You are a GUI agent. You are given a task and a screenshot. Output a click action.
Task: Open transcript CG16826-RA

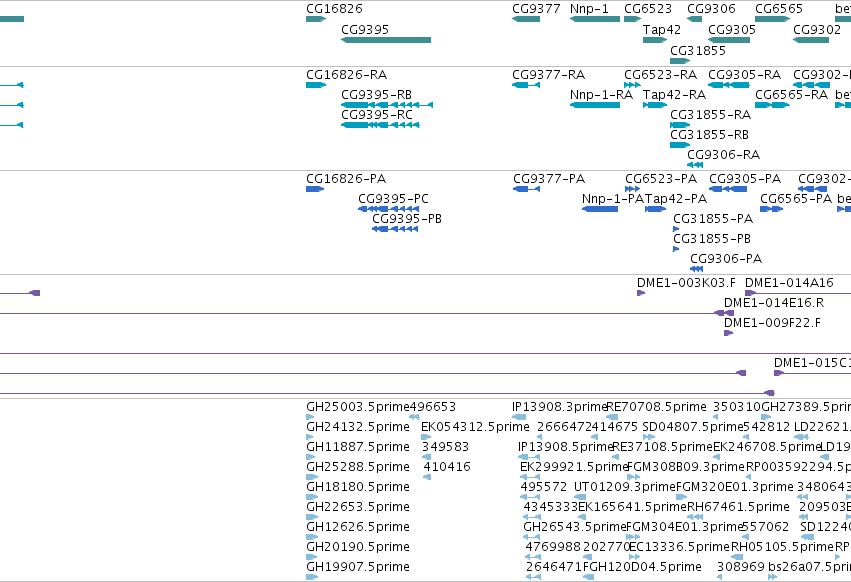(x=316, y=85)
